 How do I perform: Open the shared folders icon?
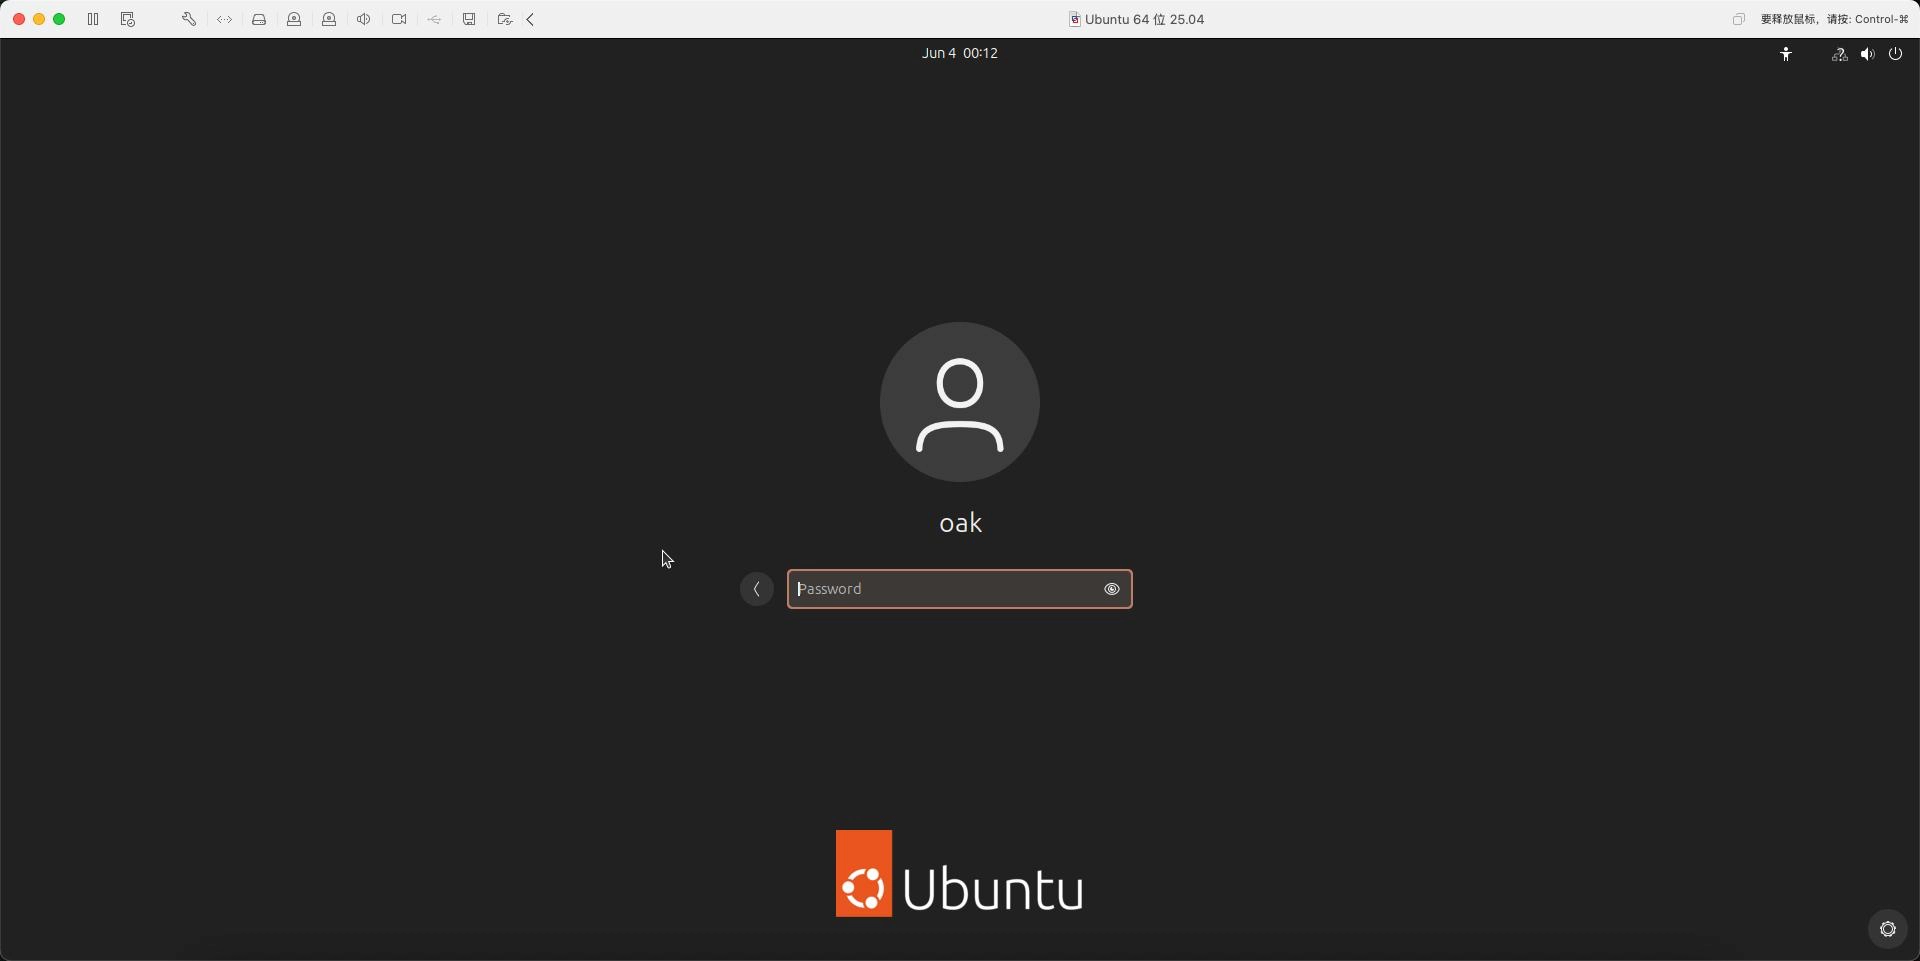(504, 19)
